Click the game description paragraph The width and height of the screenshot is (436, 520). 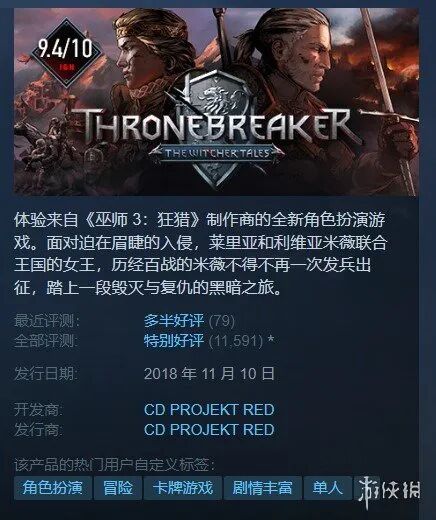(200, 254)
